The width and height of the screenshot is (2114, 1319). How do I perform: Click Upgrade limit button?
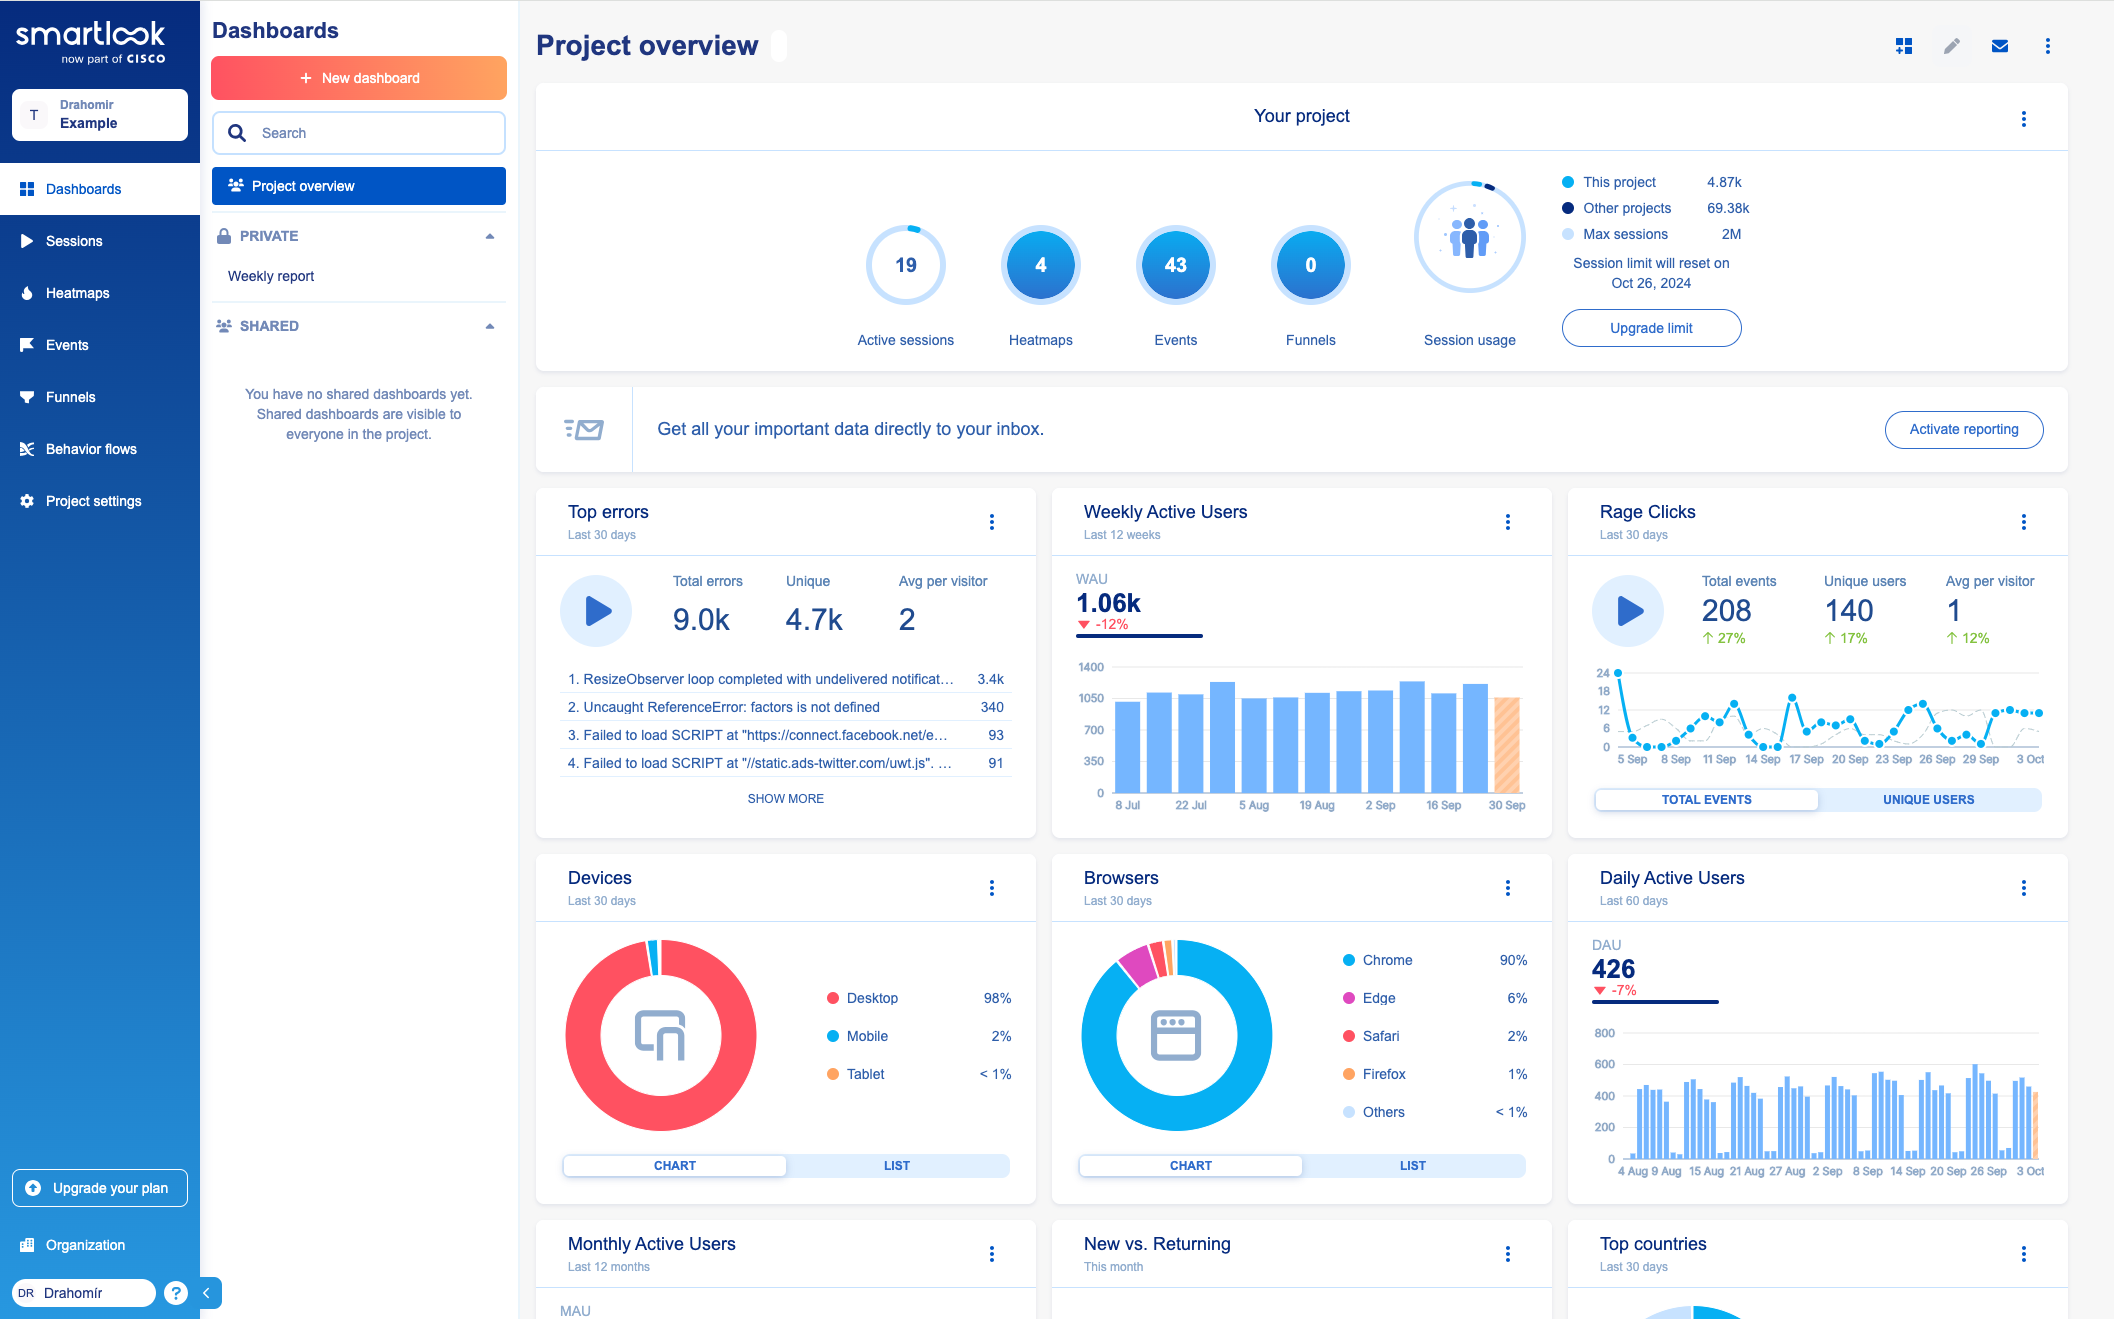(1651, 328)
